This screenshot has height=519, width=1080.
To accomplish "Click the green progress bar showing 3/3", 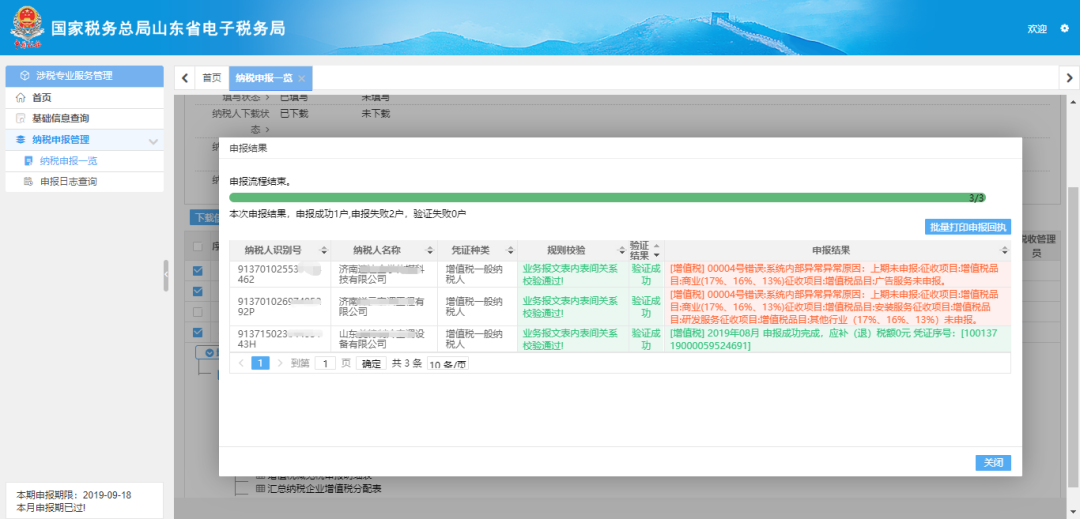I will tap(608, 198).
